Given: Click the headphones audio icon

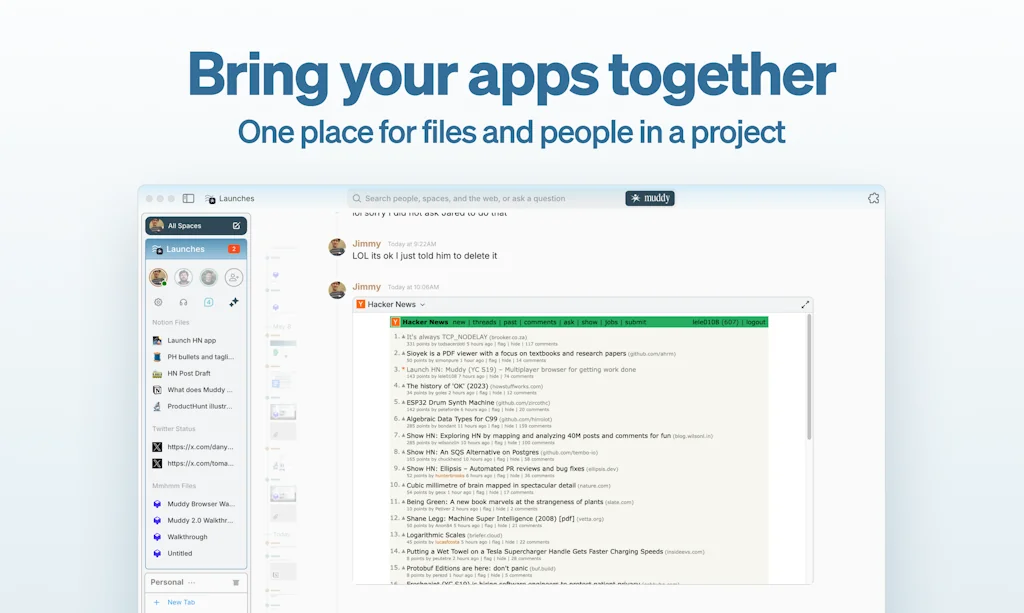Looking at the screenshot, I should [x=183, y=302].
